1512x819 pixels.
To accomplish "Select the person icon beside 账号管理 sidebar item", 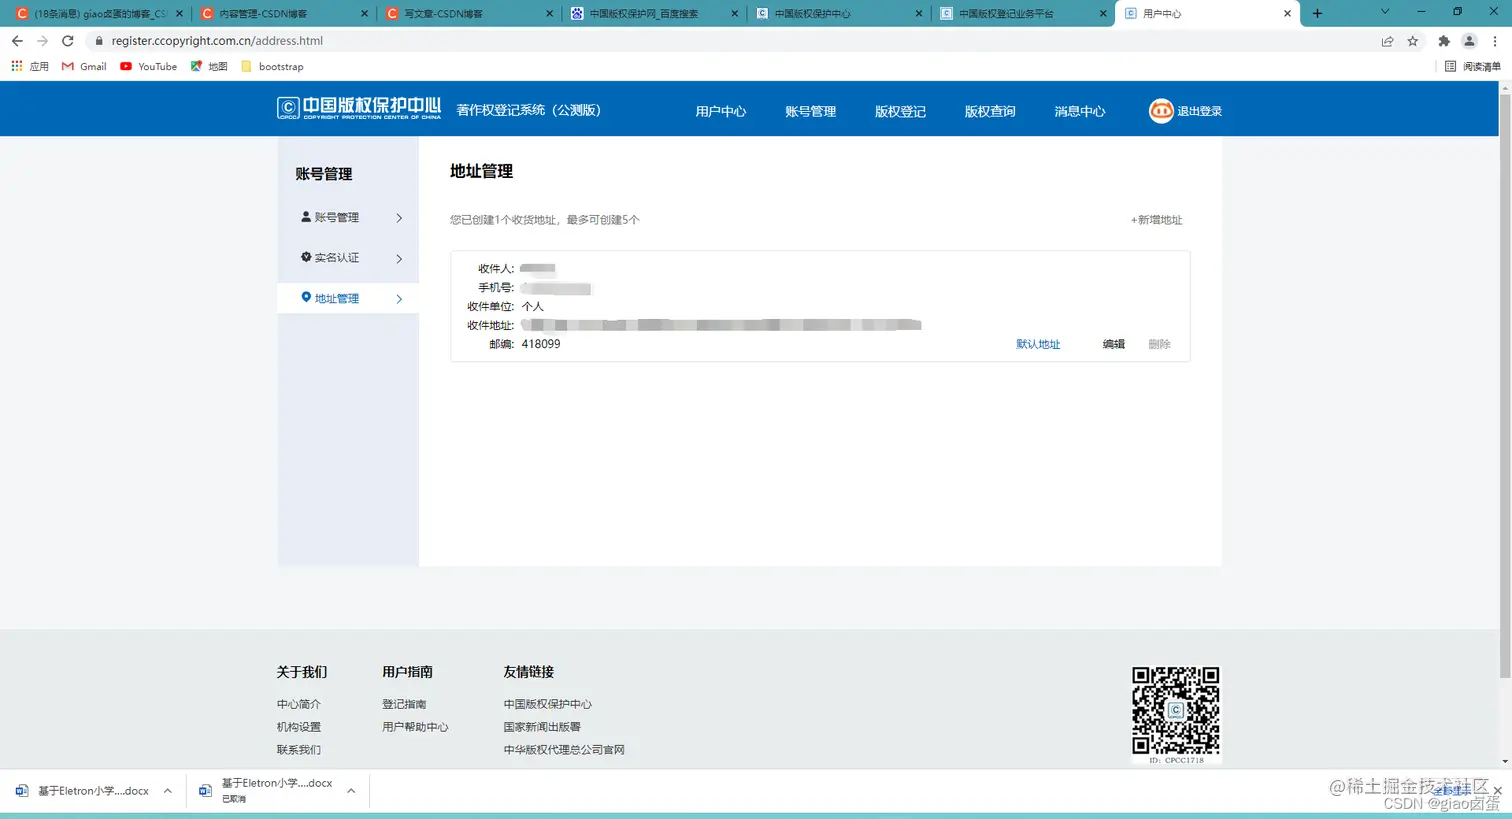I will (x=305, y=216).
